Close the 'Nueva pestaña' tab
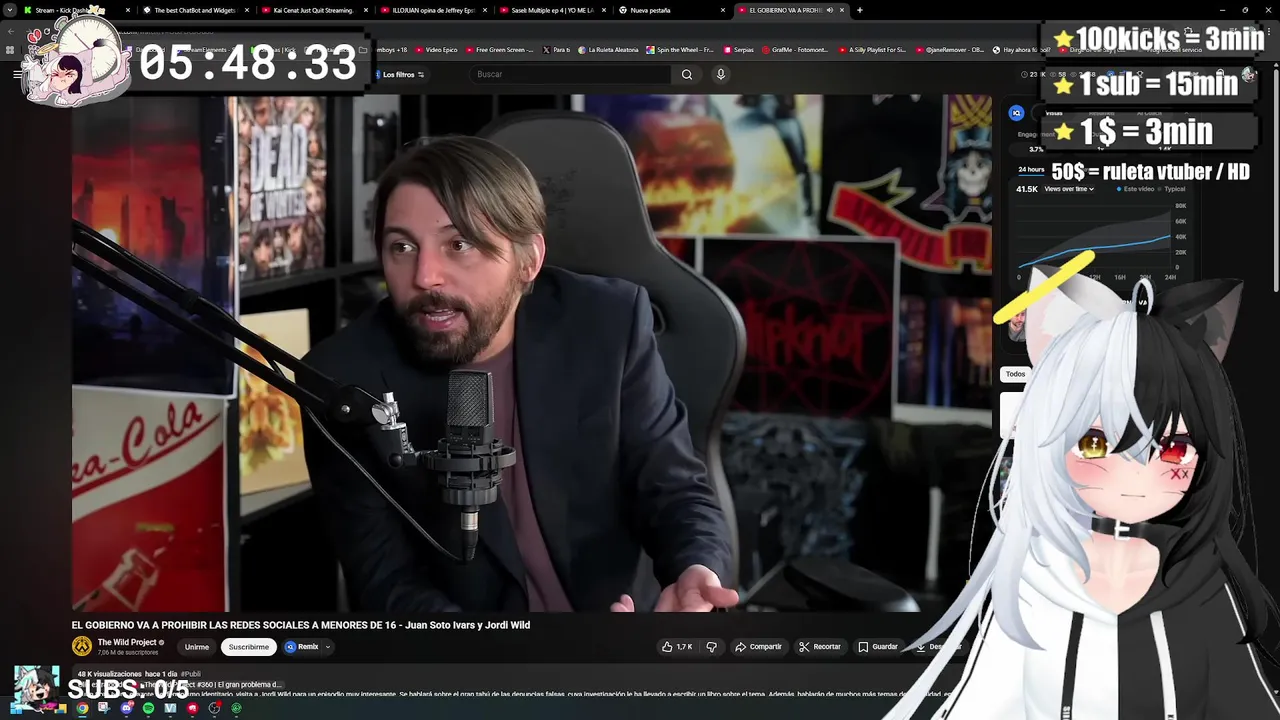The image size is (1280, 720). [x=723, y=10]
